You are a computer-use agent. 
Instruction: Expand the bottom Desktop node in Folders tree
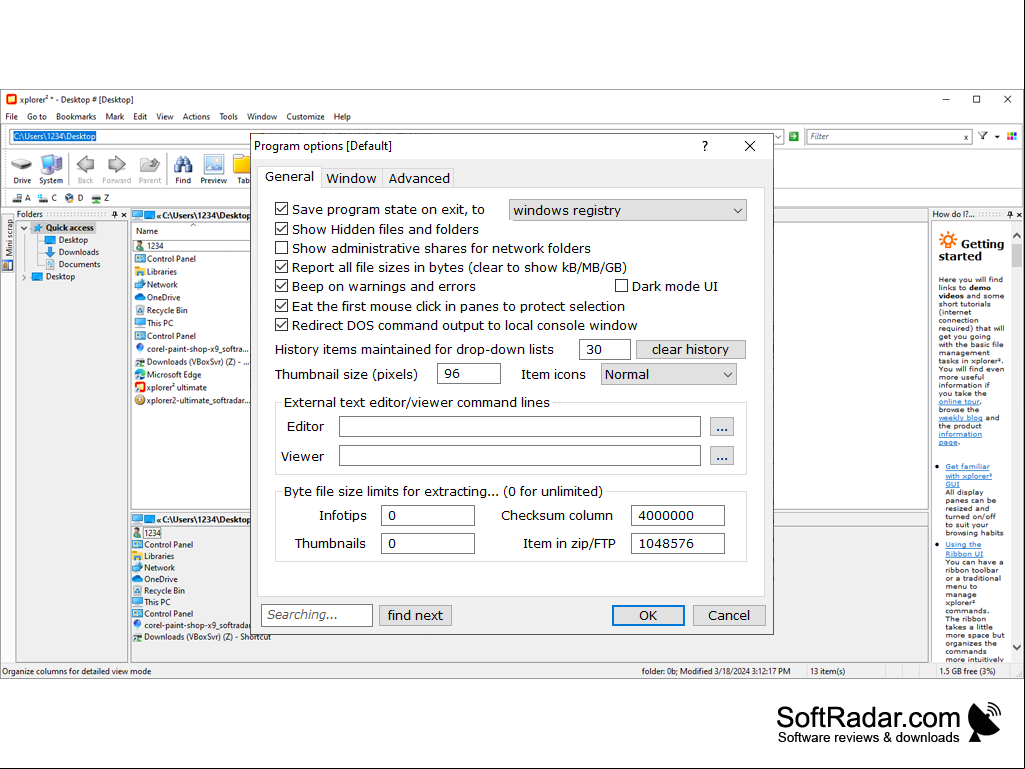click(24, 277)
